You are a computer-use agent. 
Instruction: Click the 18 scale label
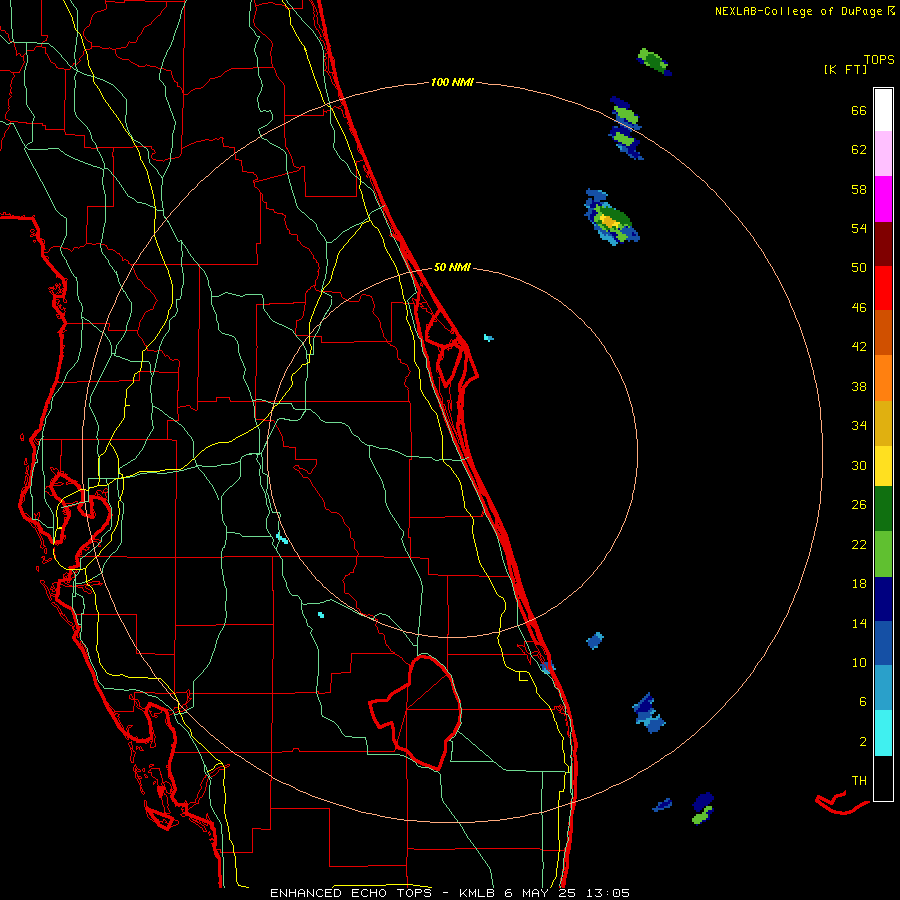[859, 584]
